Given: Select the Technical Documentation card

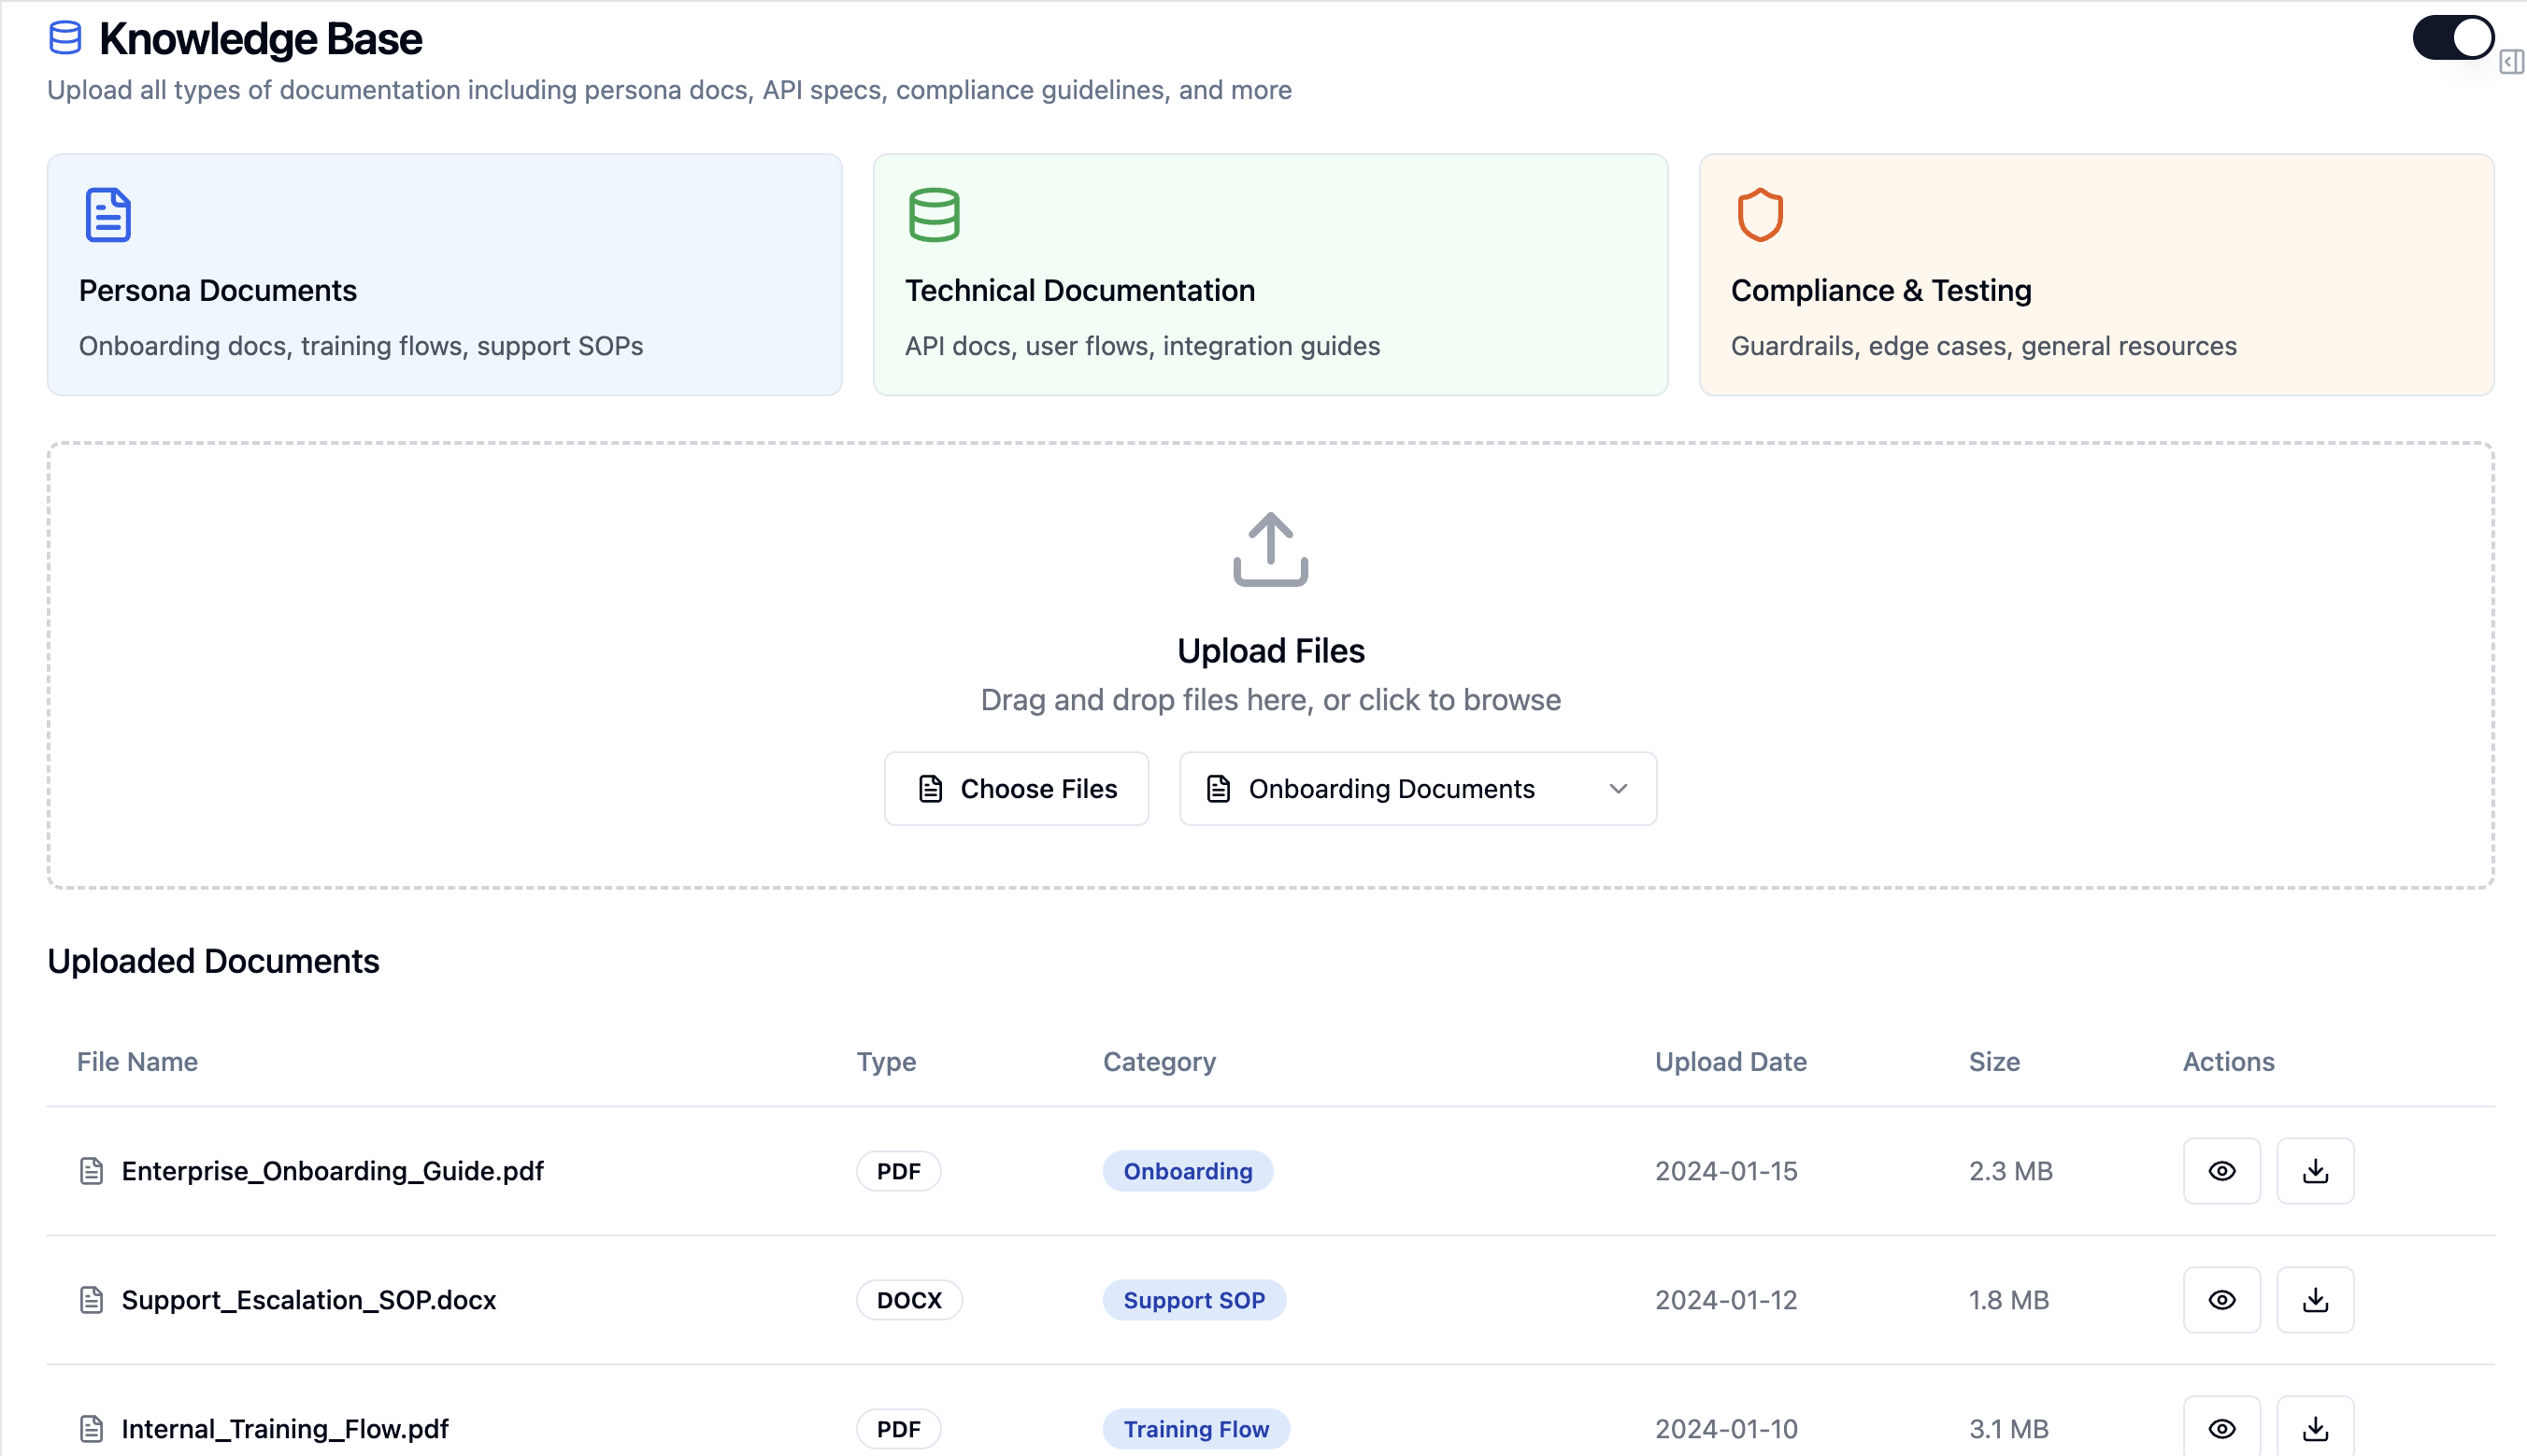Looking at the screenshot, I should click(1270, 275).
